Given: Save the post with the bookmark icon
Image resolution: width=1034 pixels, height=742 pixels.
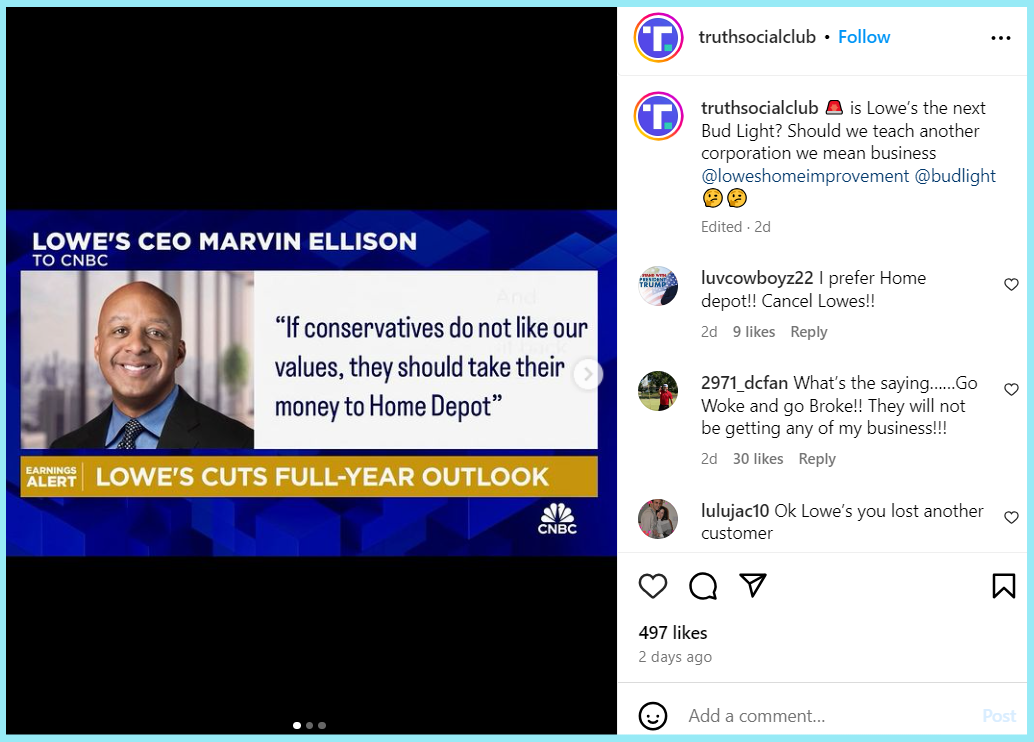Looking at the screenshot, I should point(1004,586).
